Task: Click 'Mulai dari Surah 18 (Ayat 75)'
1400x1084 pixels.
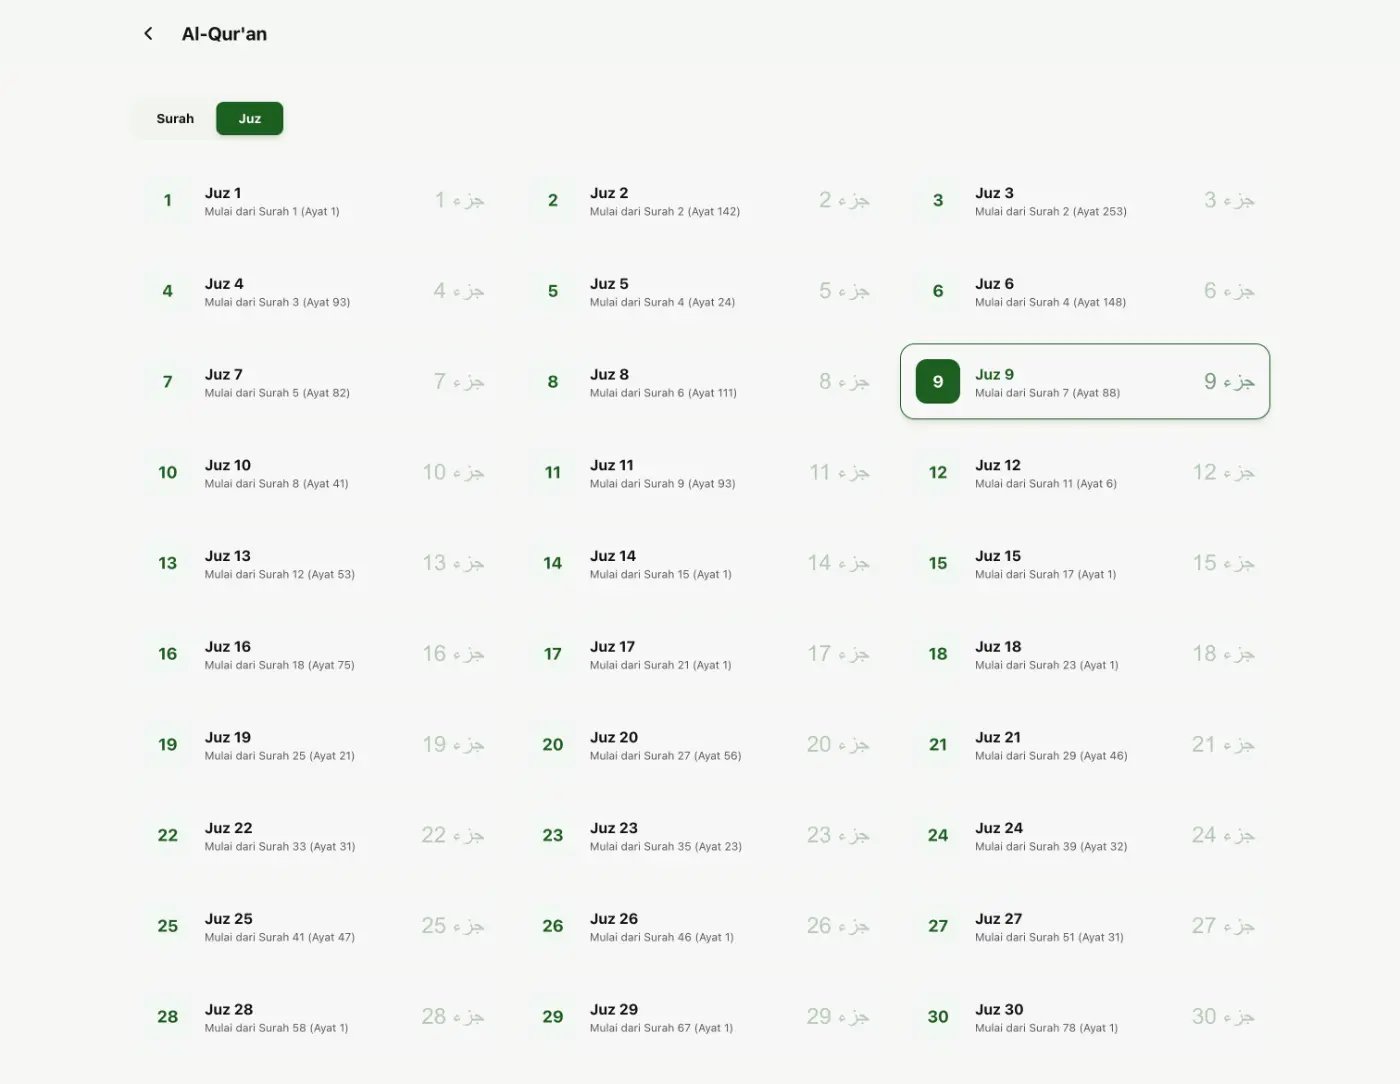Action: (280, 666)
